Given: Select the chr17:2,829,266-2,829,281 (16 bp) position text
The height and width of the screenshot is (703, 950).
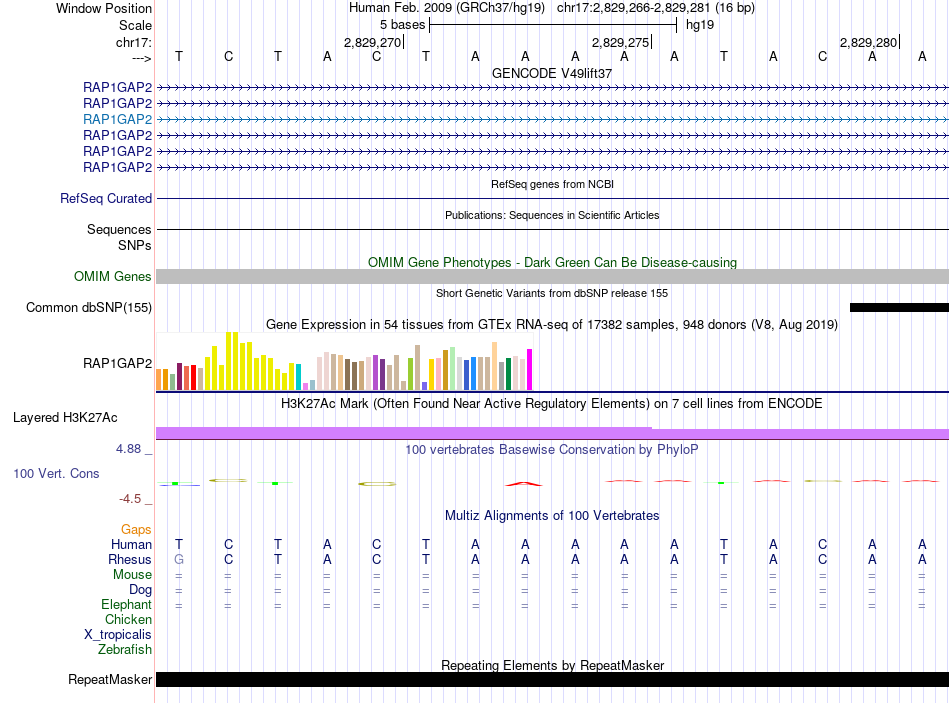Looking at the screenshot, I should coord(656,8).
